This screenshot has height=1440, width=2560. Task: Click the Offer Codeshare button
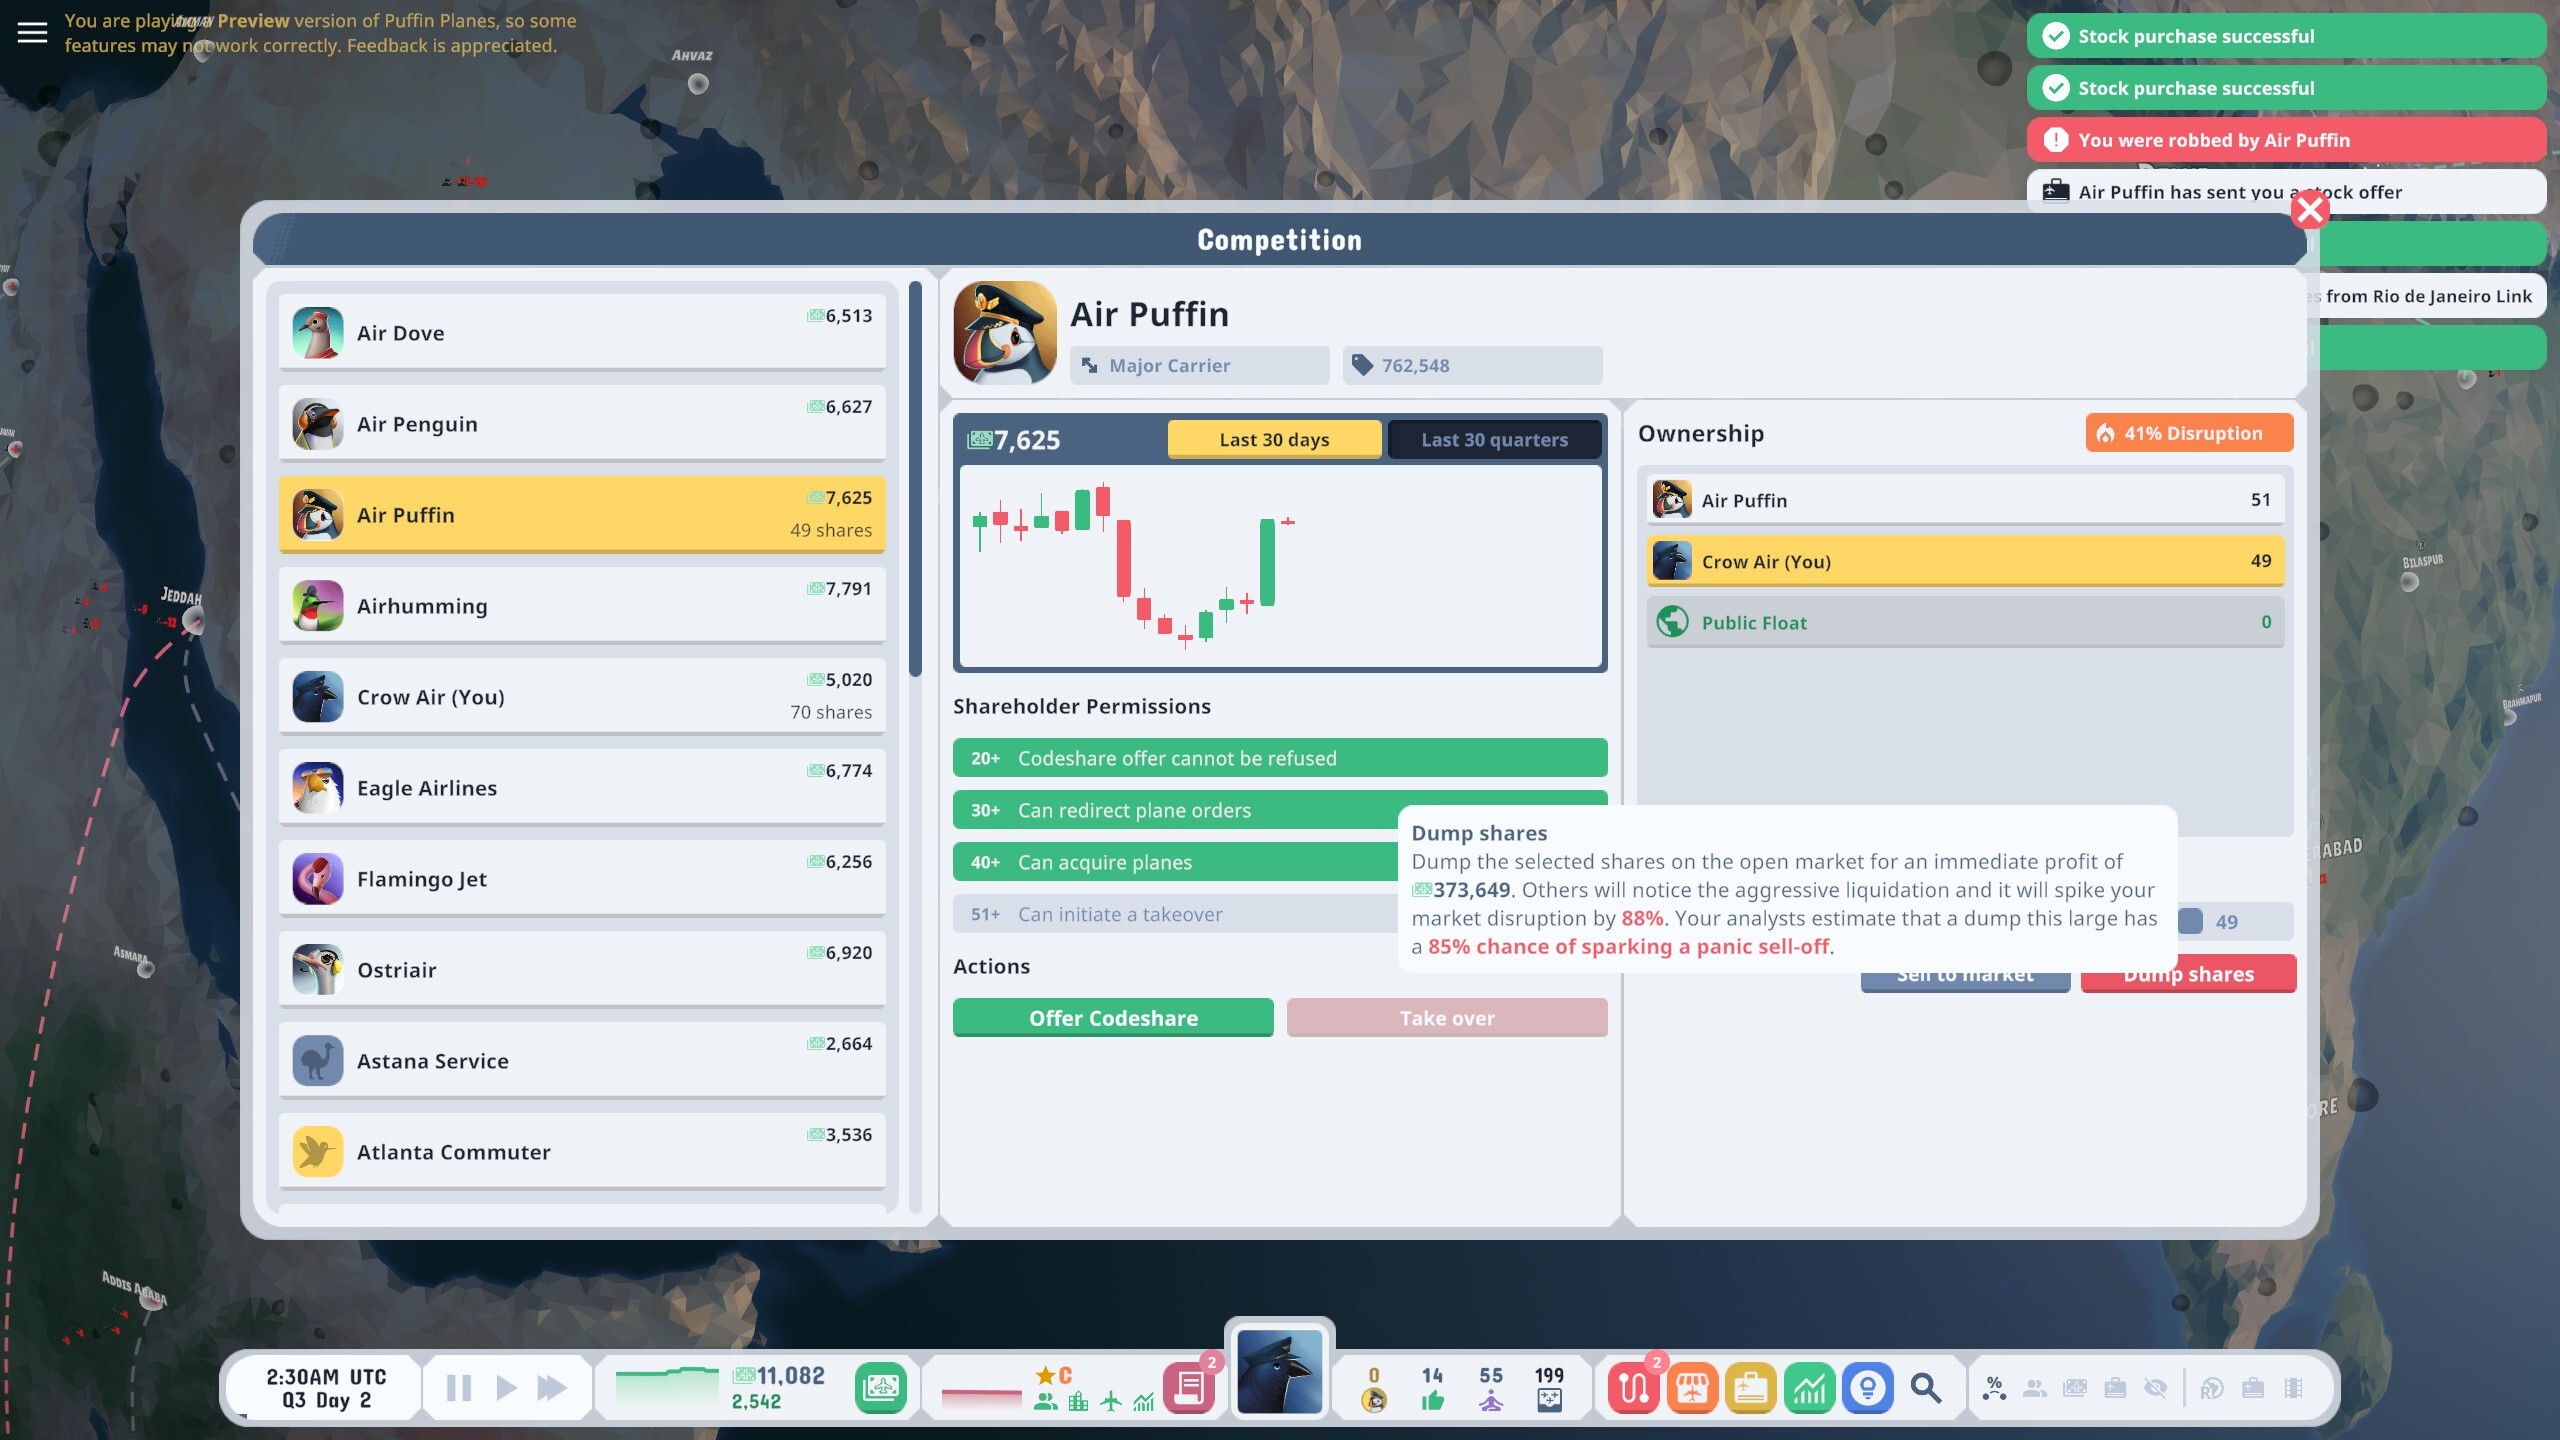[1112, 1017]
